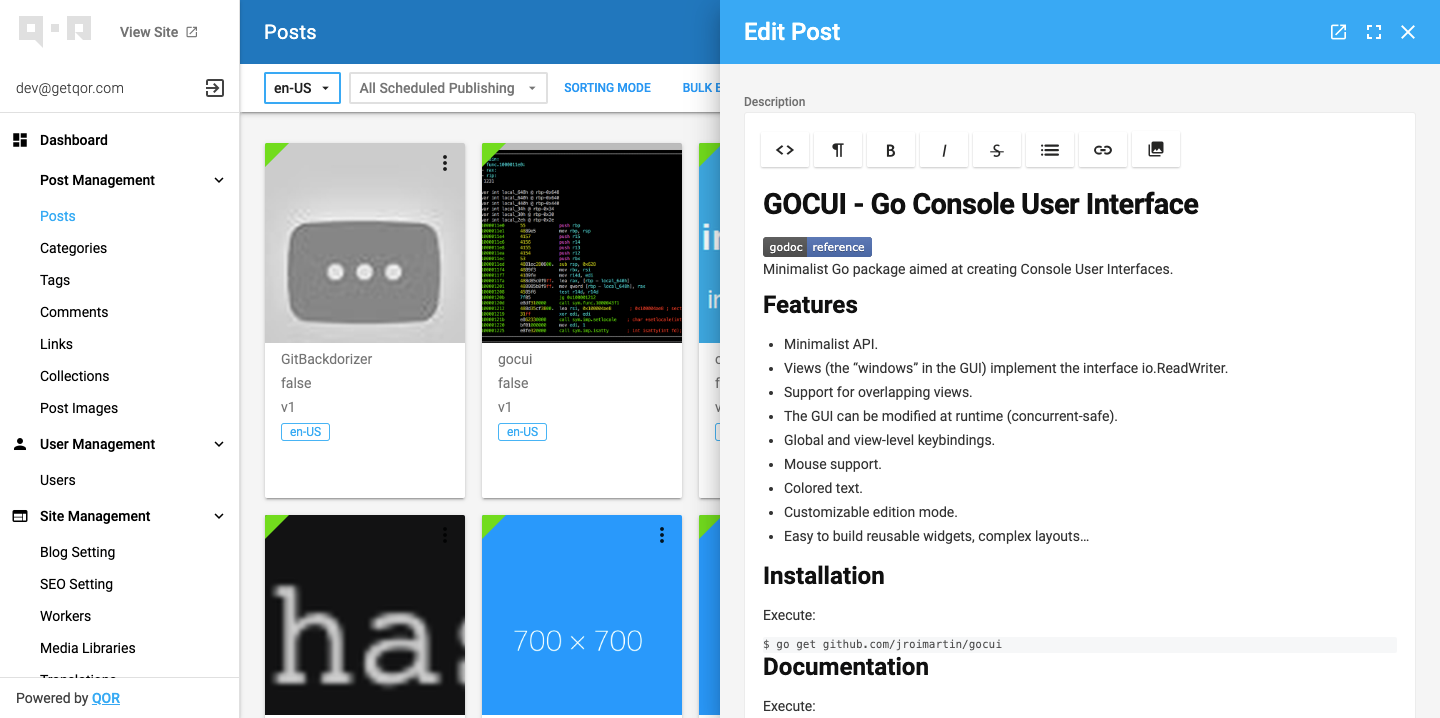The image size is (1440, 718).
Task: Insert a hyperlink in editor
Action: 1103,150
